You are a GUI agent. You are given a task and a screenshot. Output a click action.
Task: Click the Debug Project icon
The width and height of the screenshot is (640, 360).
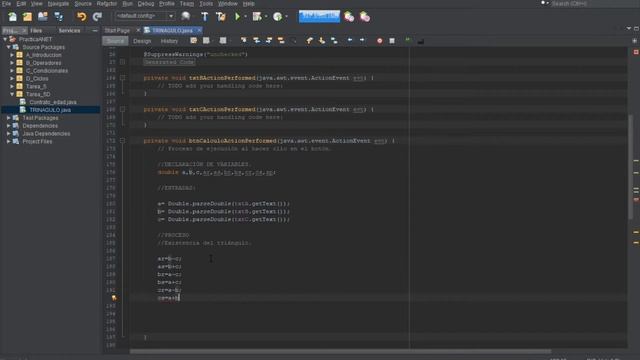[x=257, y=16]
